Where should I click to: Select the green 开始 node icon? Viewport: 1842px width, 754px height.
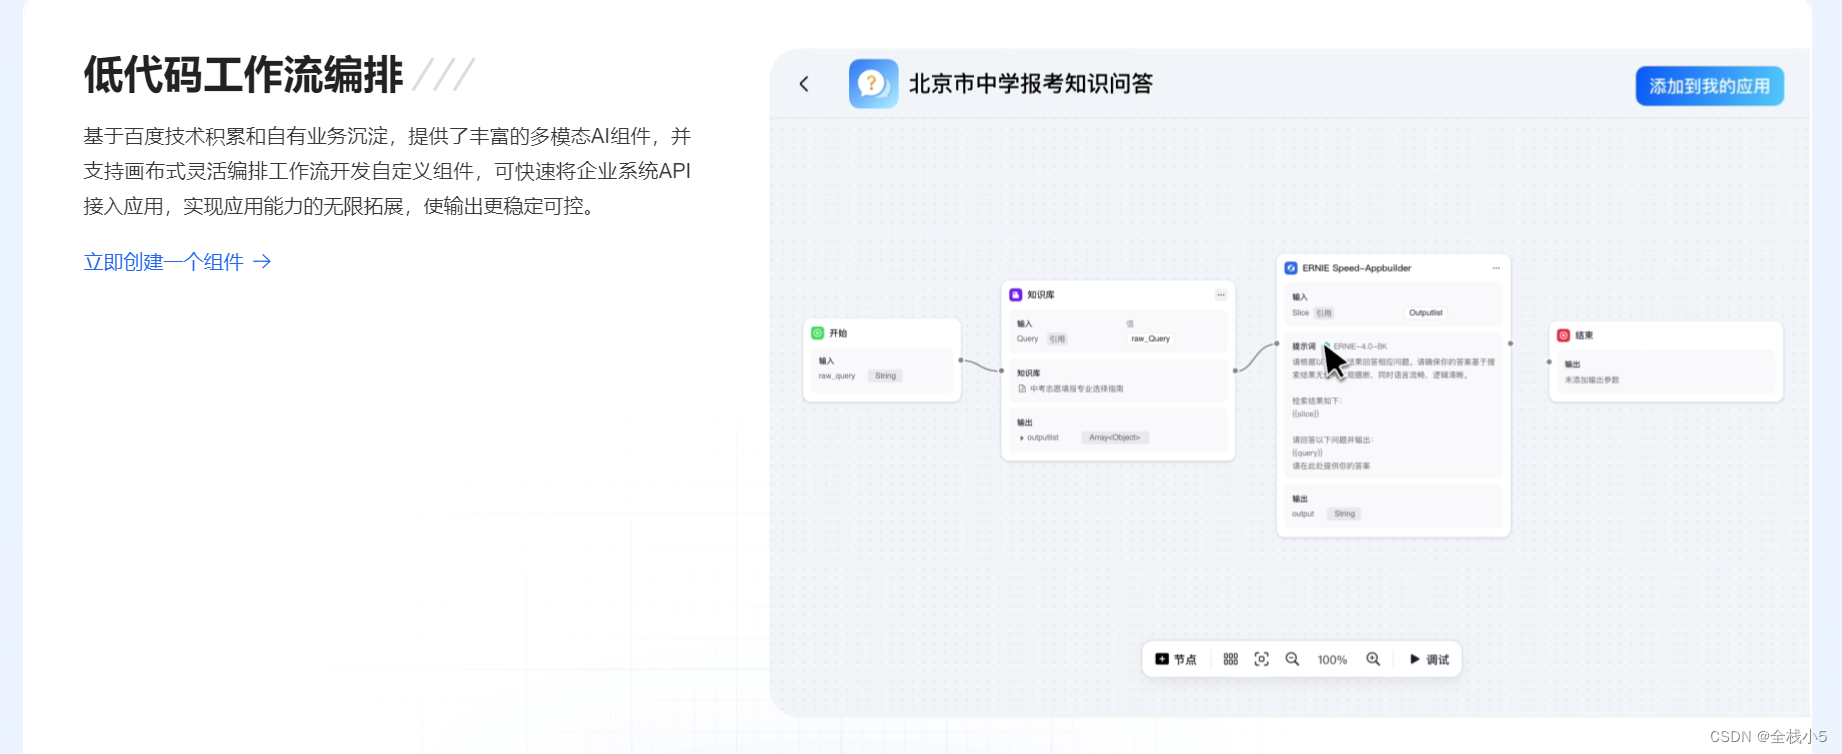pyautogui.click(x=818, y=333)
